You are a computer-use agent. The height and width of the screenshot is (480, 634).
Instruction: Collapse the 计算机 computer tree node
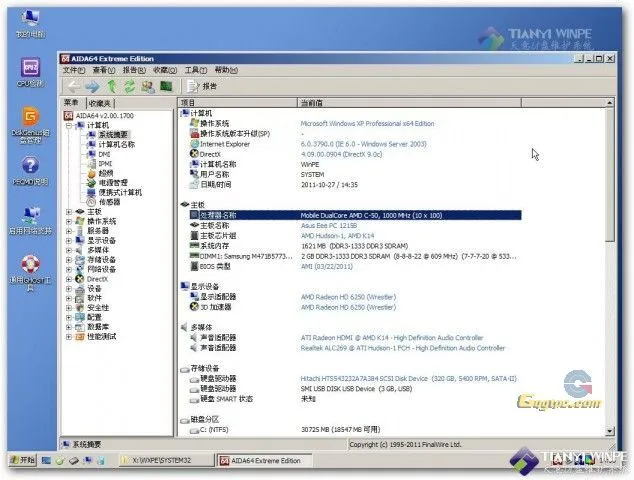pos(69,125)
